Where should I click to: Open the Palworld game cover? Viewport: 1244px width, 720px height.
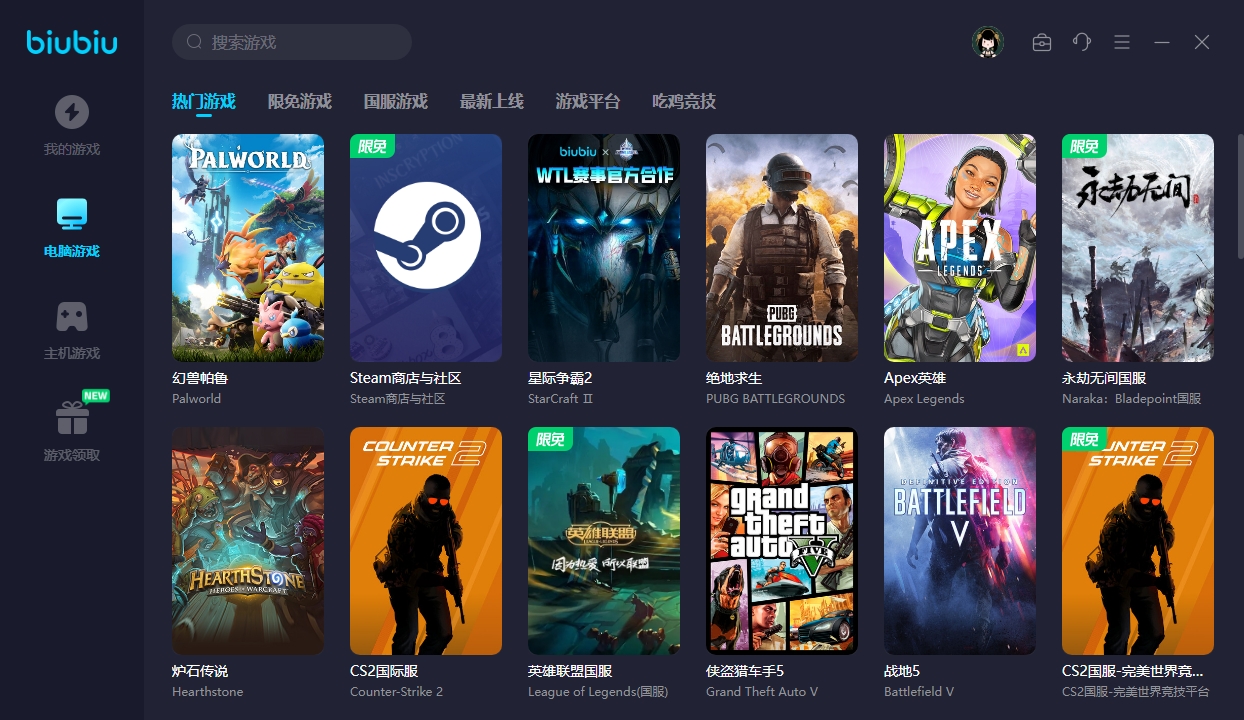[248, 248]
